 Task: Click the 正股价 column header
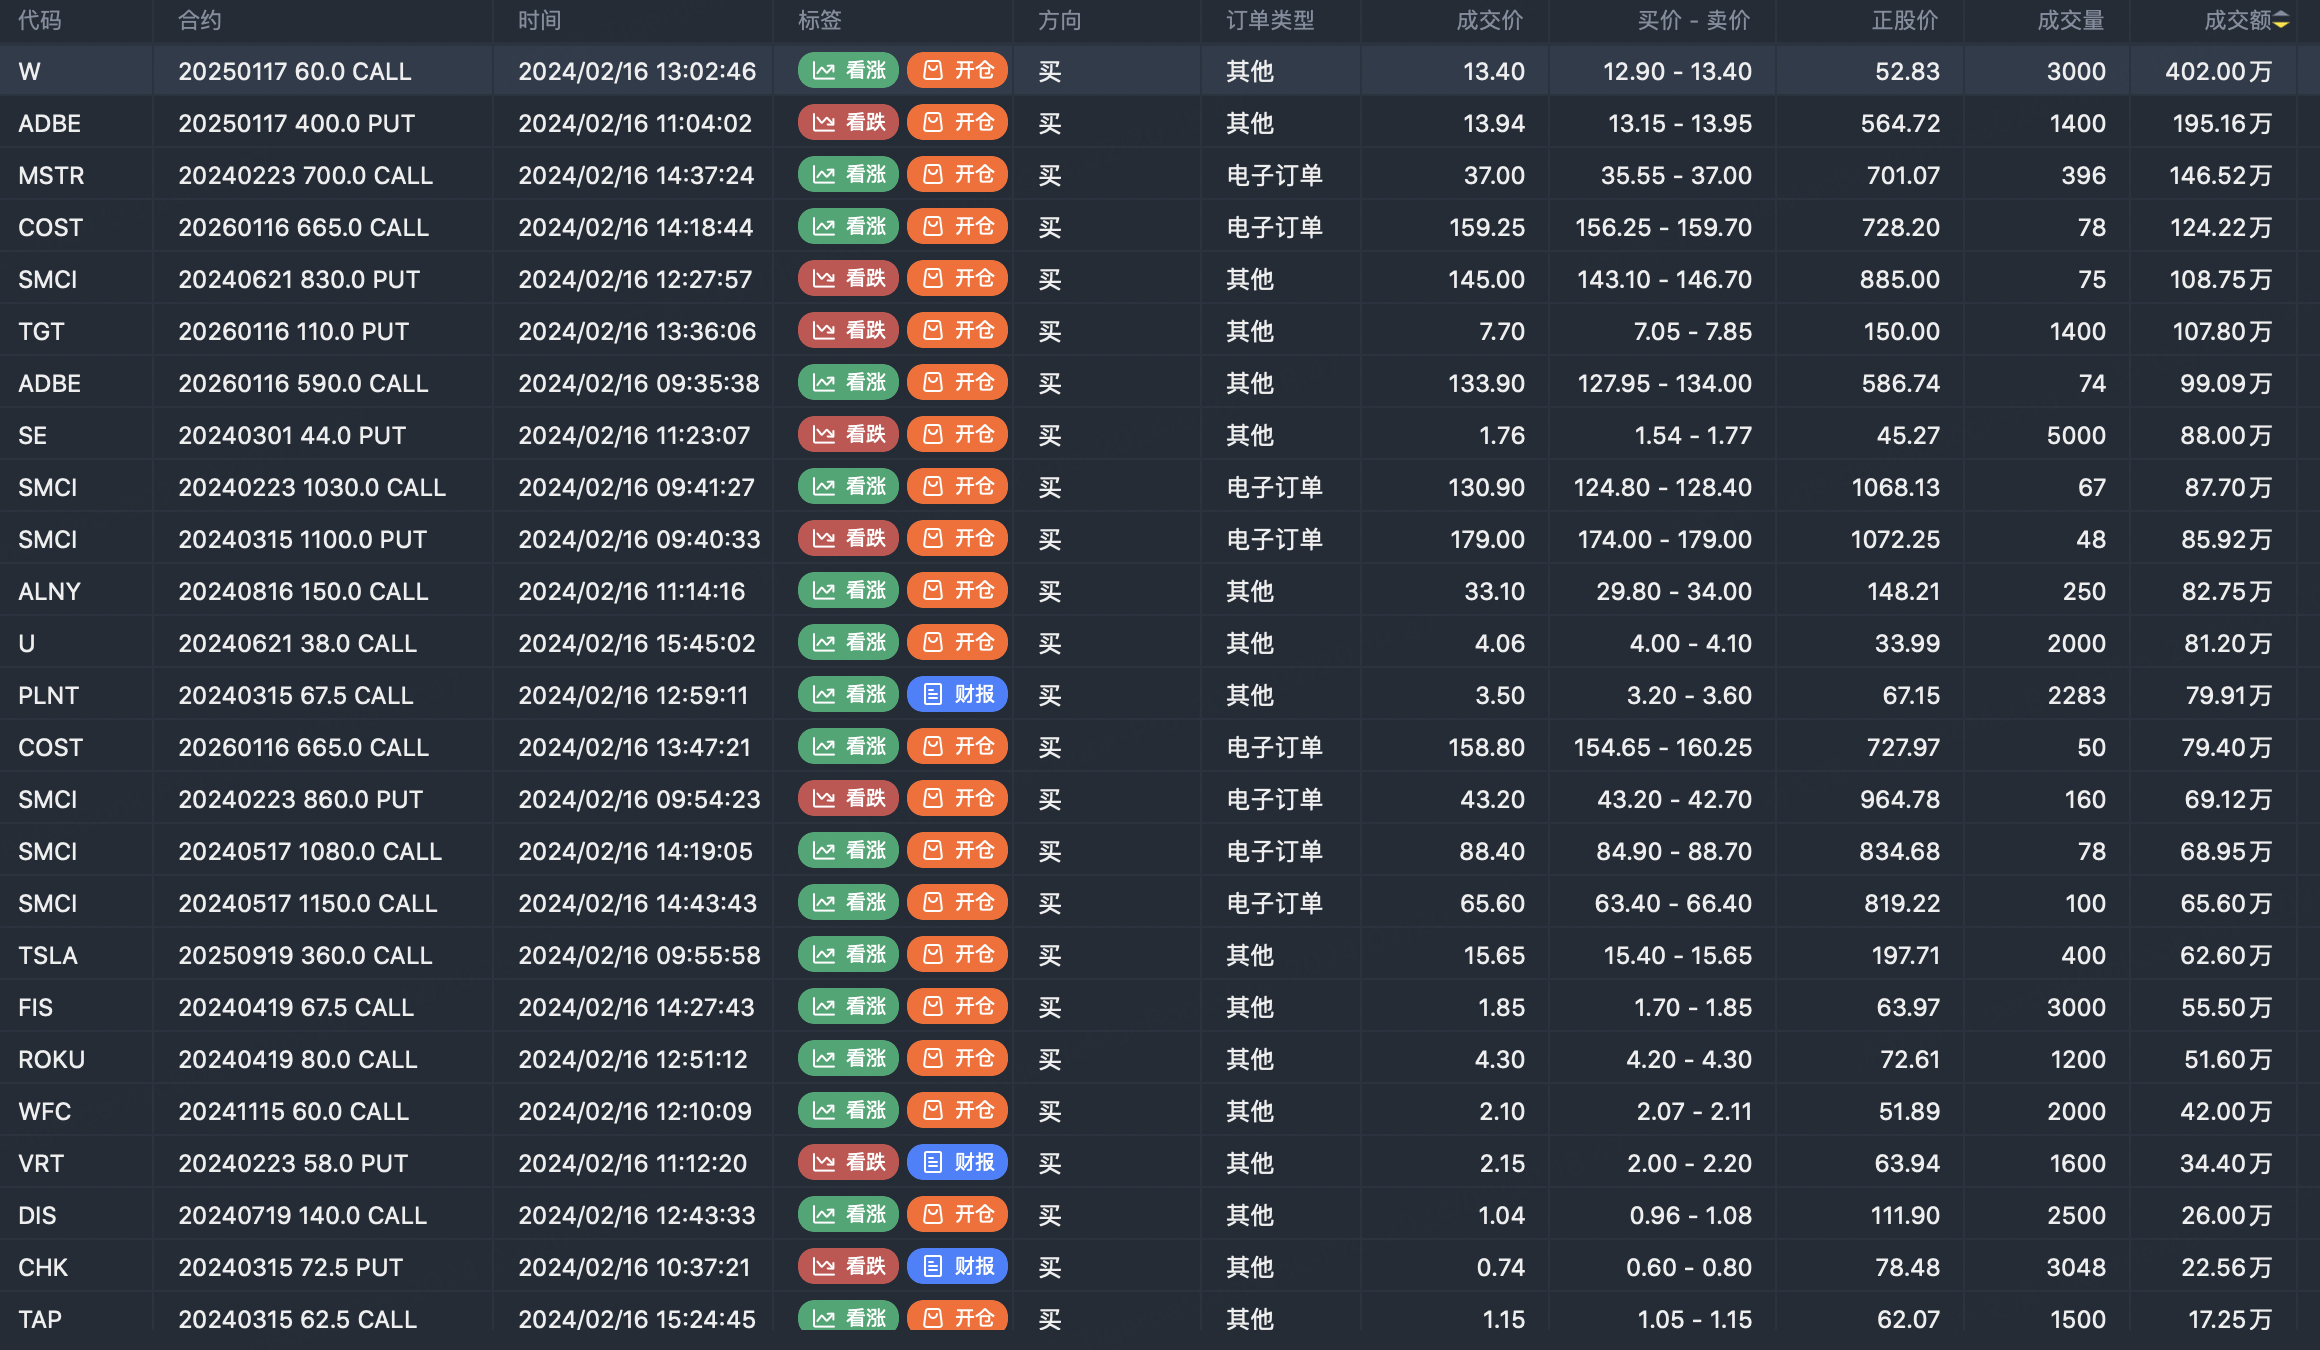click(x=1904, y=21)
